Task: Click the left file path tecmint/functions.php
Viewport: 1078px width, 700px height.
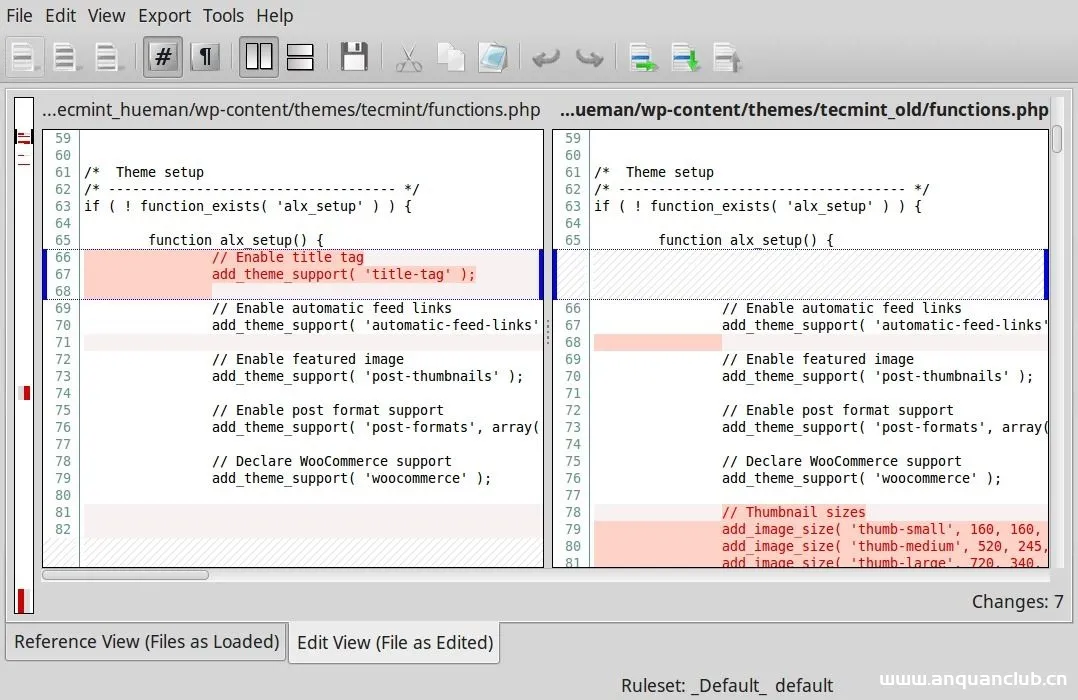Action: pyautogui.click(x=291, y=109)
